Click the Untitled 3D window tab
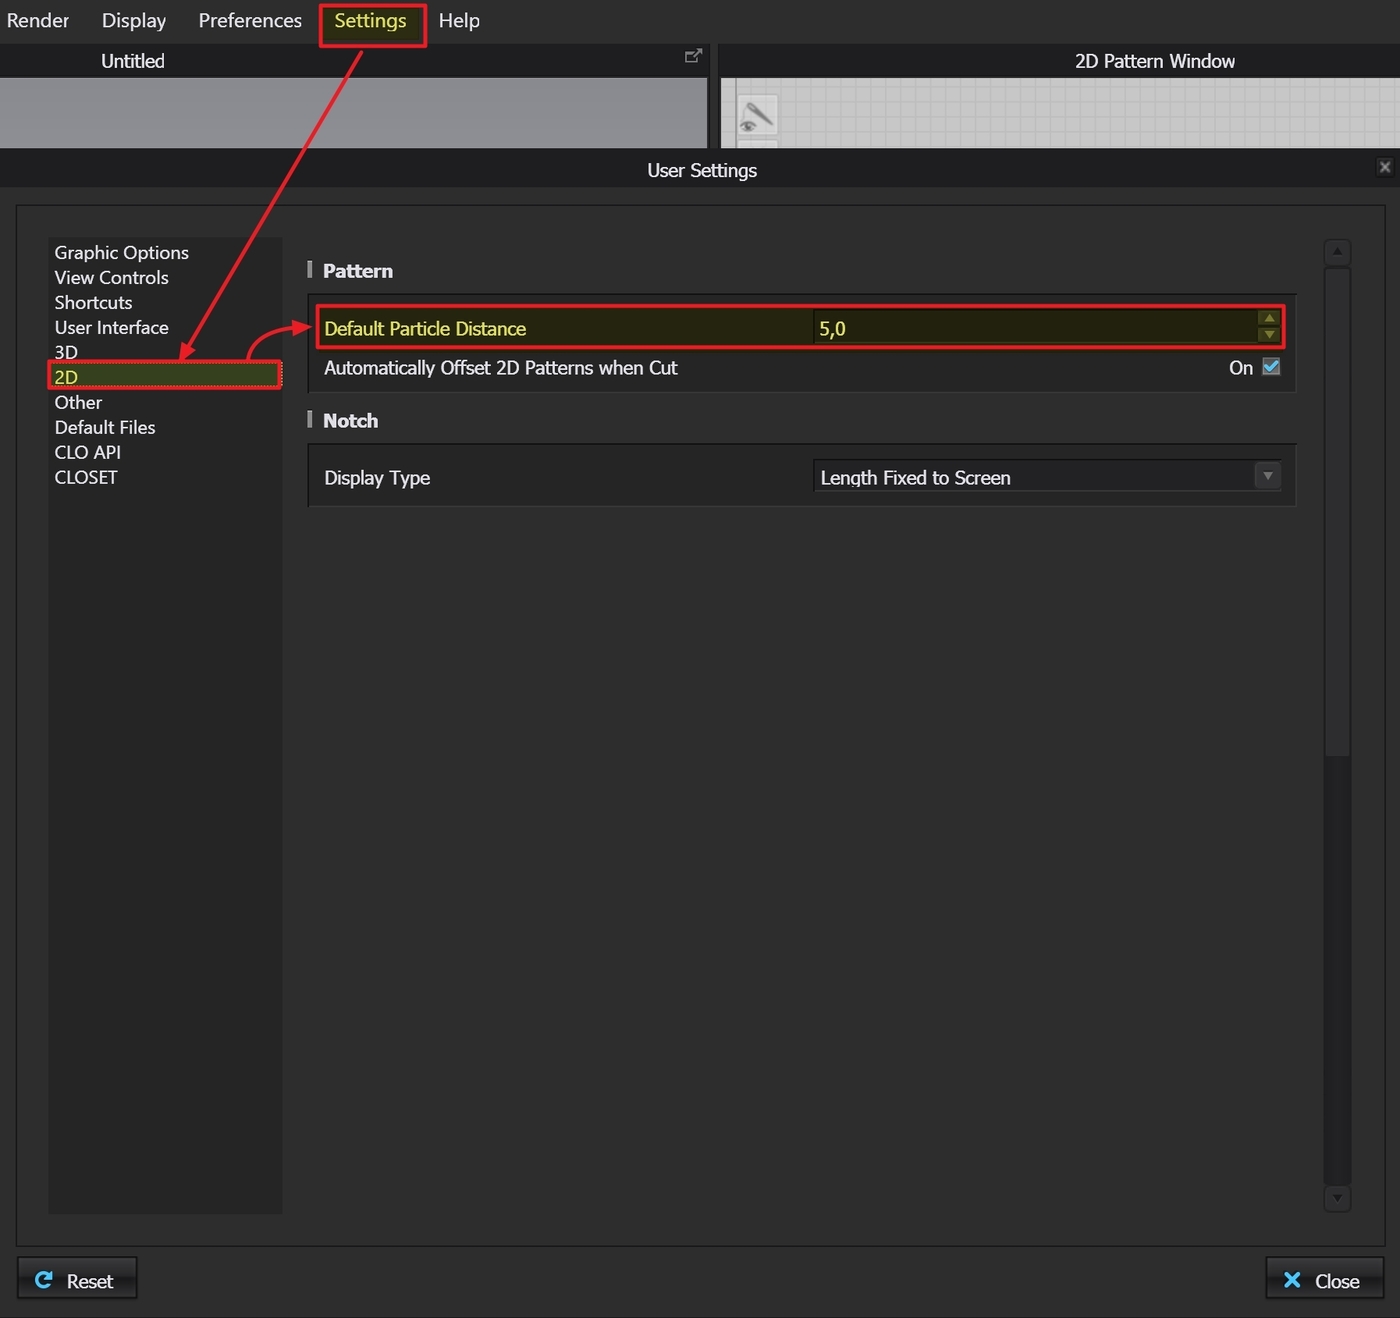Viewport: 1400px width, 1318px height. click(133, 61)
